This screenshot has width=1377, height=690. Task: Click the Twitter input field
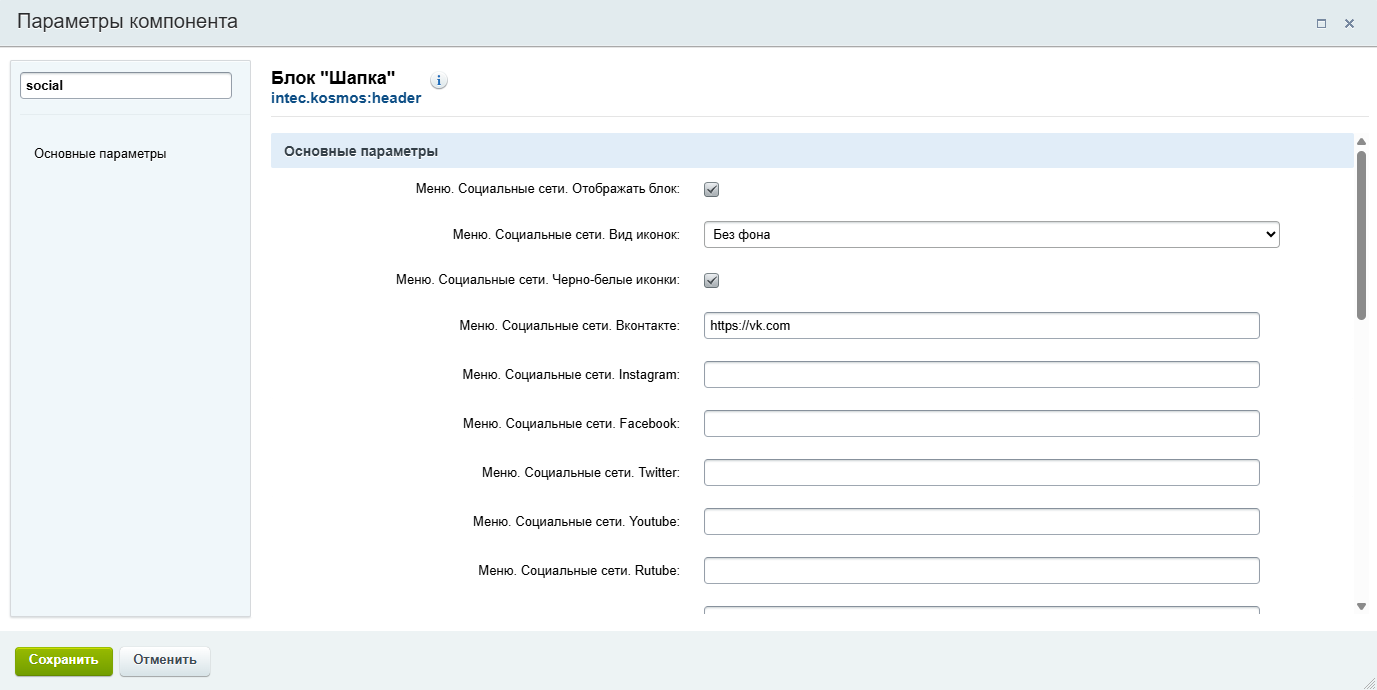[x=981, y=473]
